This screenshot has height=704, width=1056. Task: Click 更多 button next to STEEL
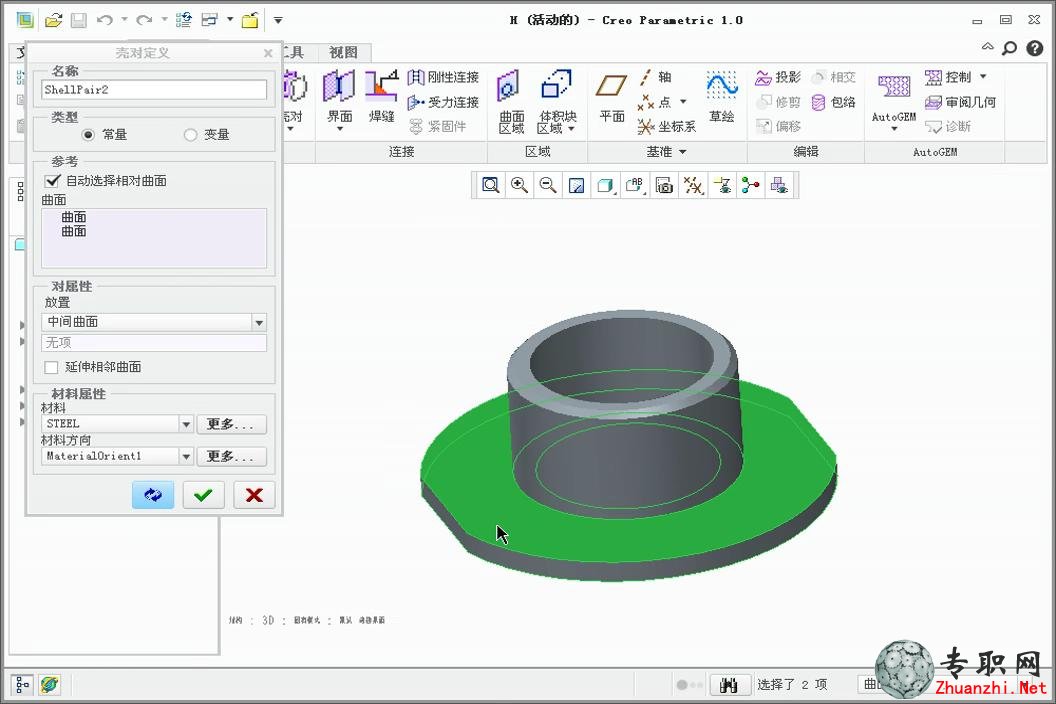[x=232, y=424]
